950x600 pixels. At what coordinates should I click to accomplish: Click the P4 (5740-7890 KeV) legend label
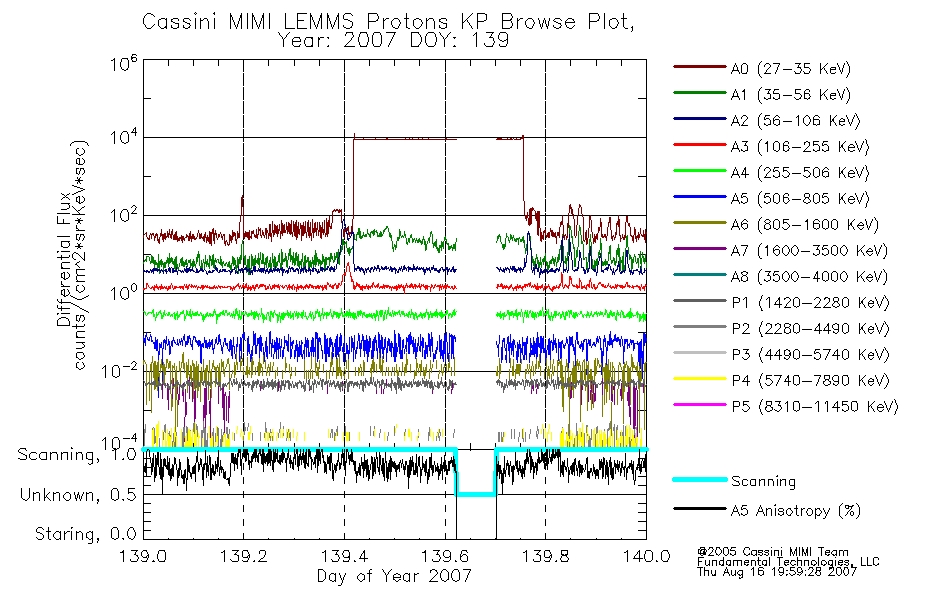[810, 381]
